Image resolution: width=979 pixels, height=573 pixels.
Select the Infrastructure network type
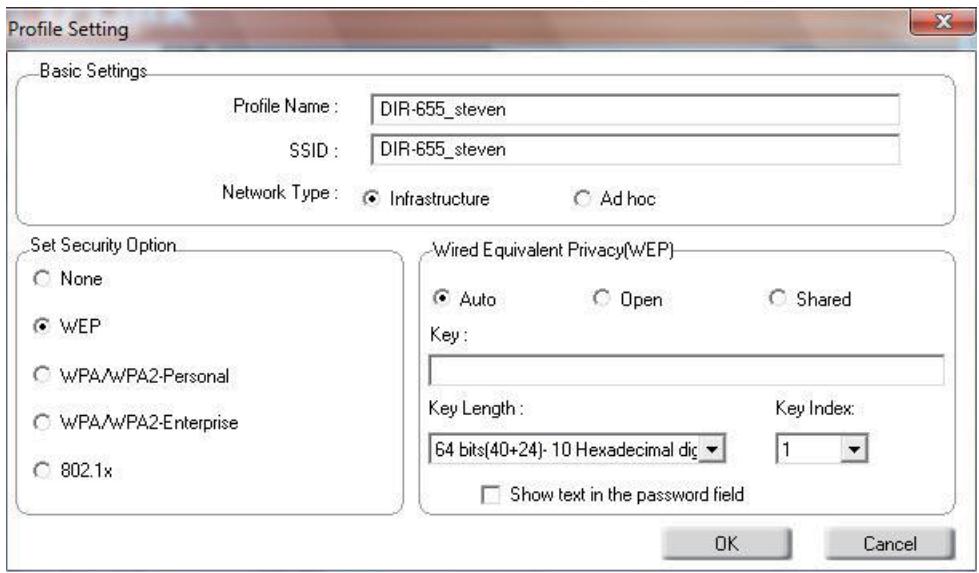pos(371,198)
